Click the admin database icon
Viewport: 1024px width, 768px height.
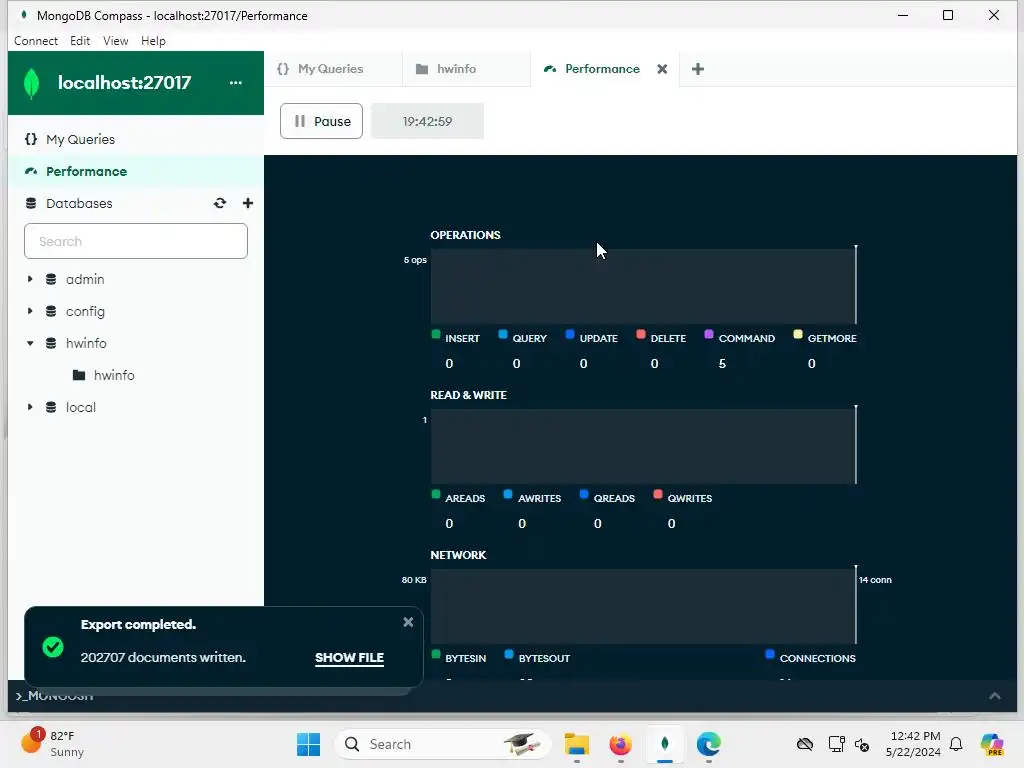coord(51,279)
